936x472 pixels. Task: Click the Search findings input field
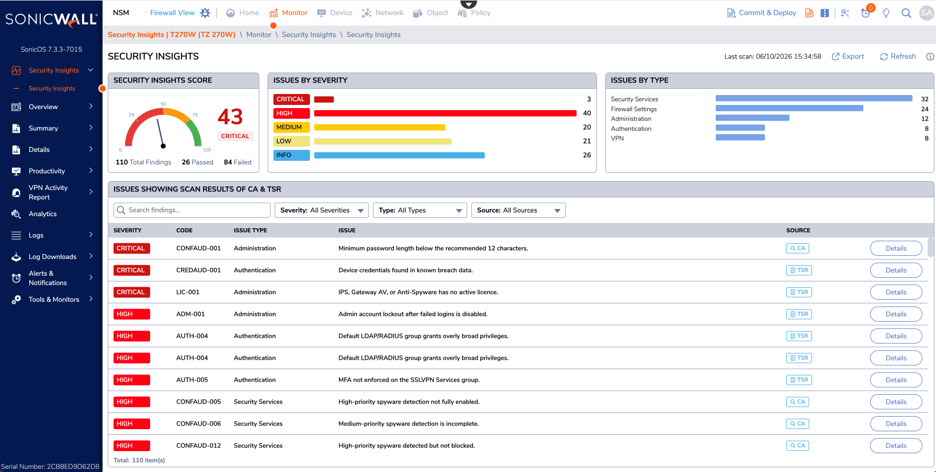[x=192, y=210]
